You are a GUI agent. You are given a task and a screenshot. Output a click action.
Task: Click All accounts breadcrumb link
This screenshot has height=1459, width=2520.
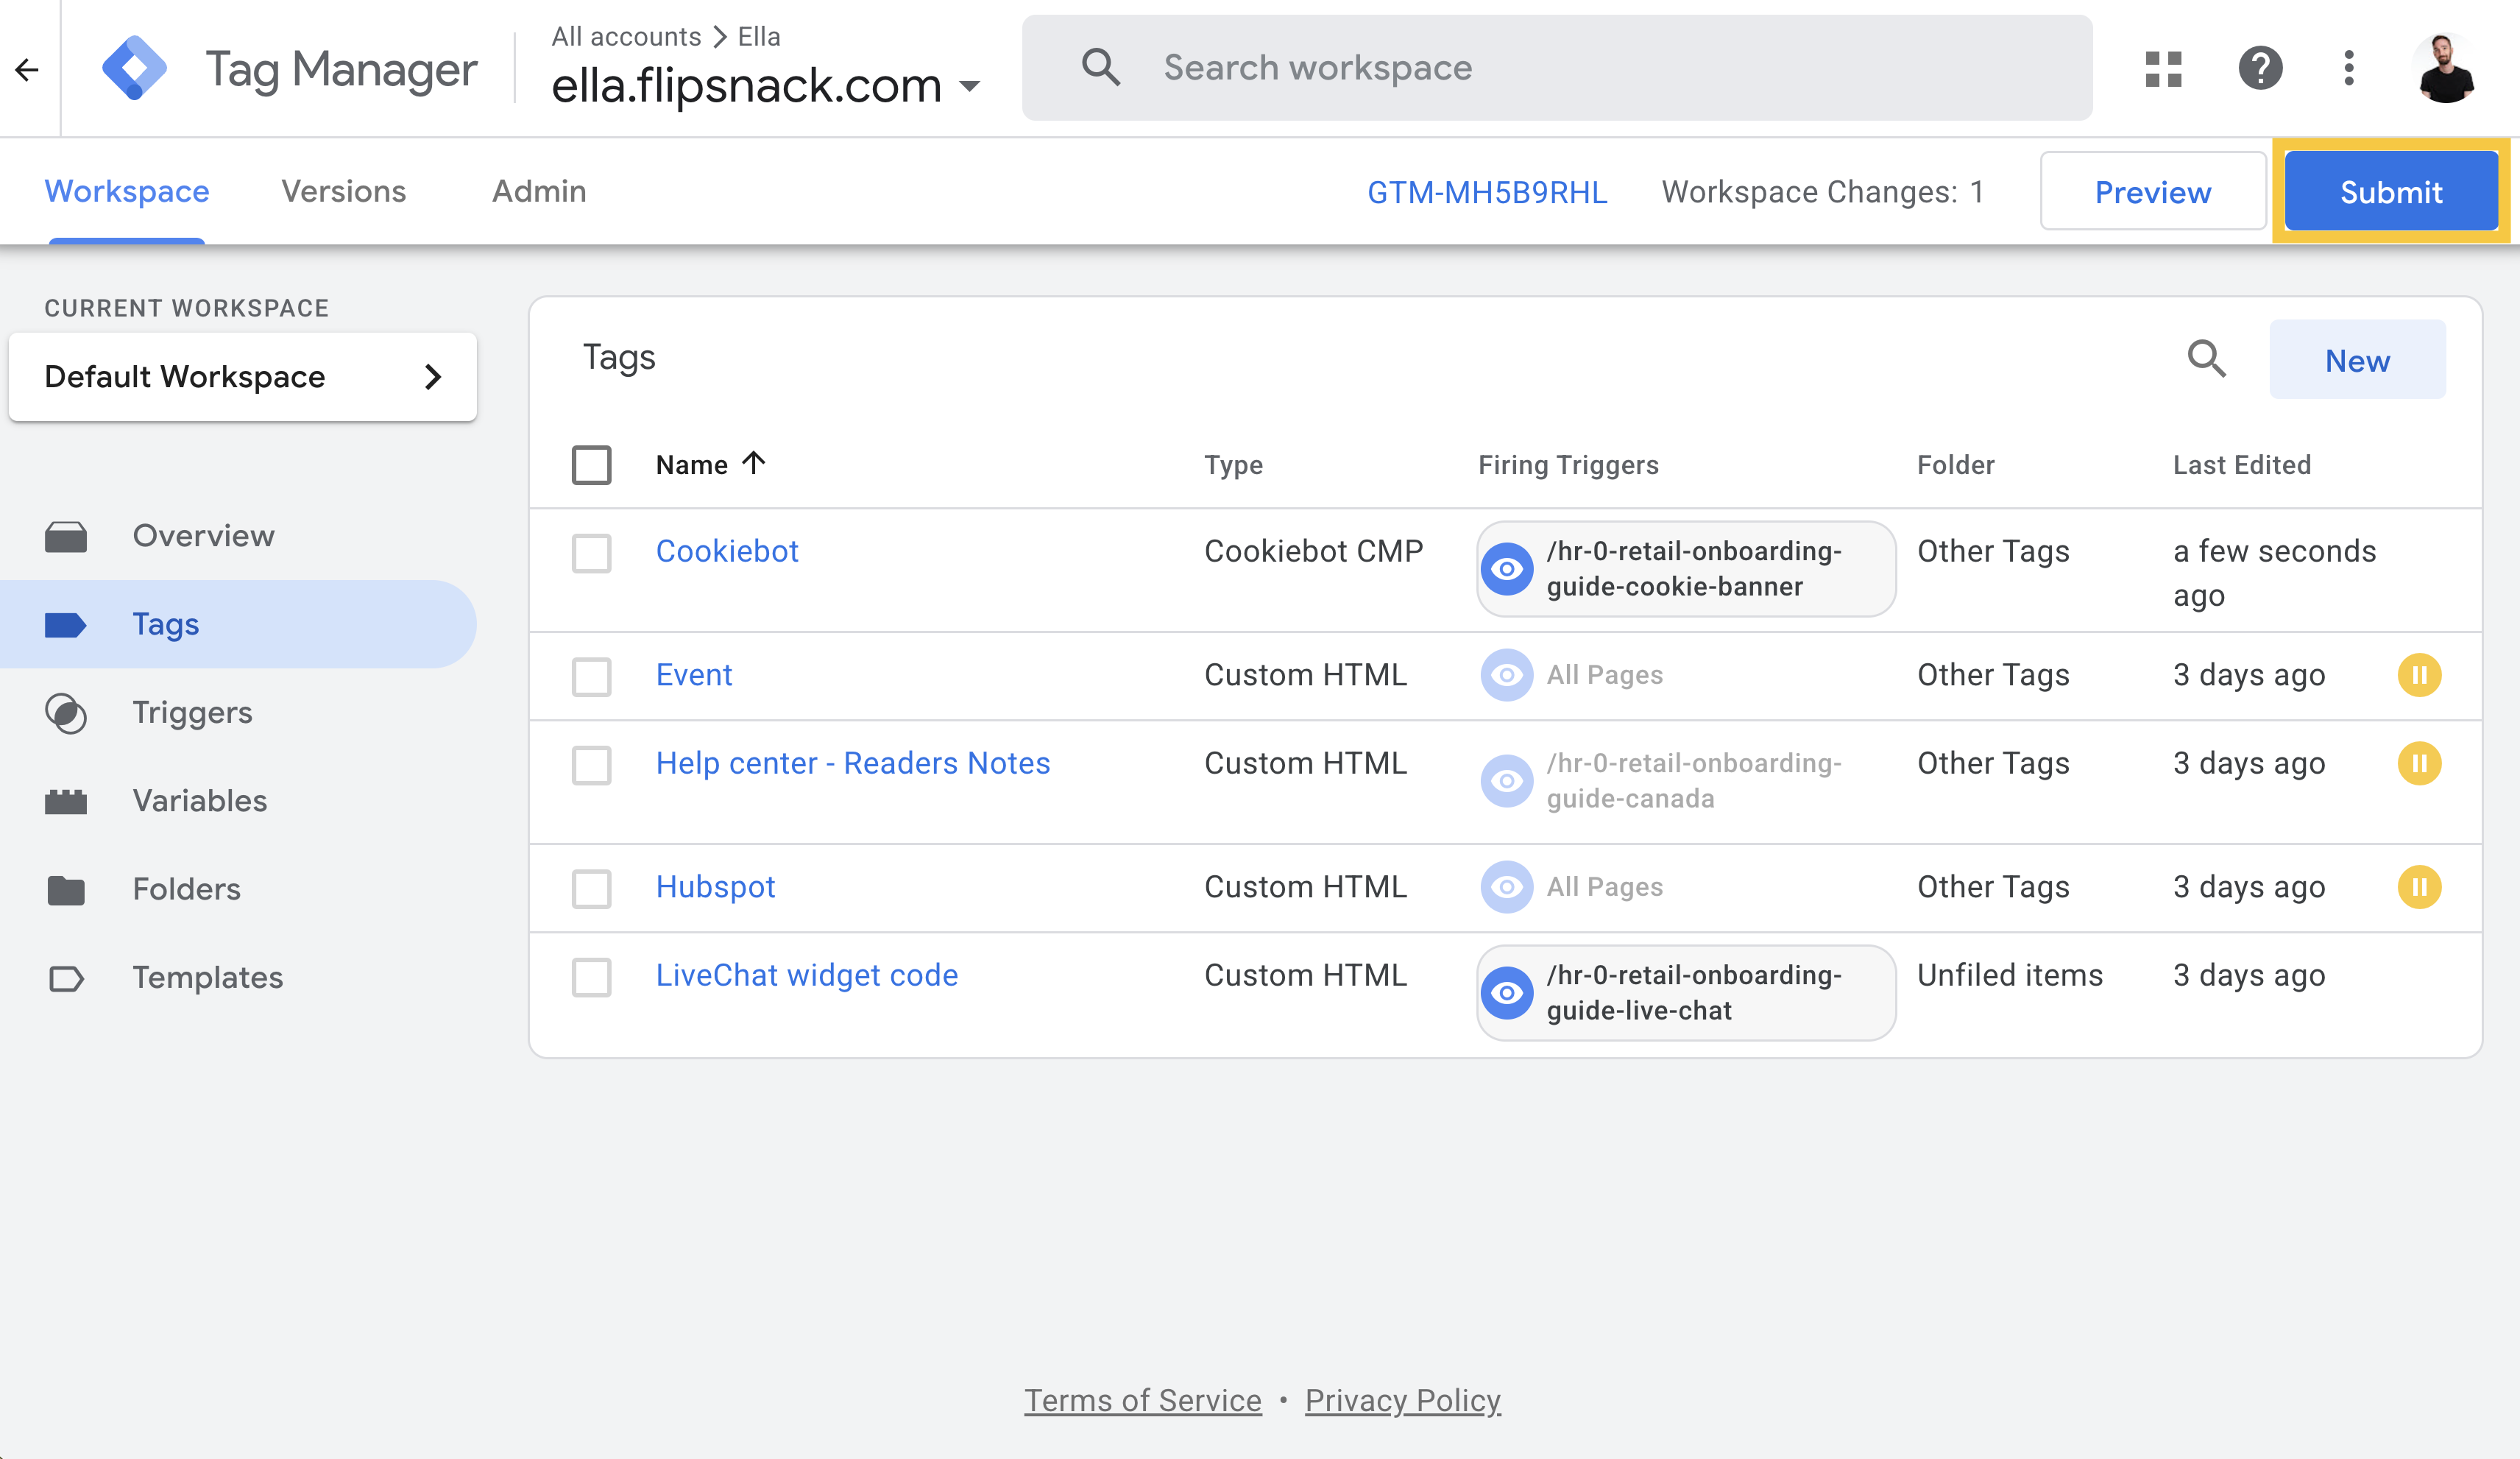(626, 37)
